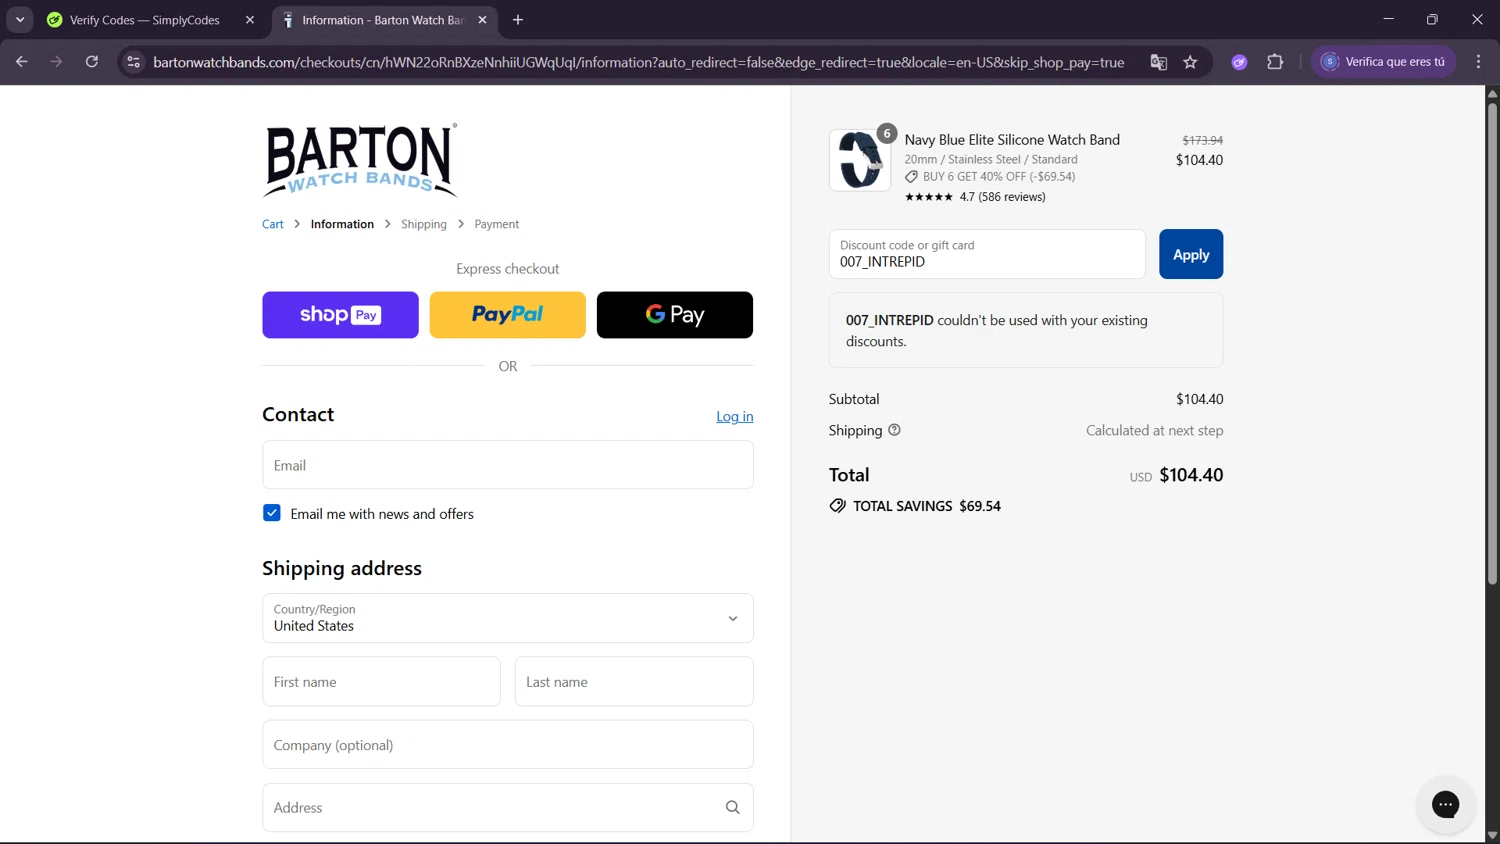Click the Calculated at next step text
1500x844 pixels.
[1155, 430]
